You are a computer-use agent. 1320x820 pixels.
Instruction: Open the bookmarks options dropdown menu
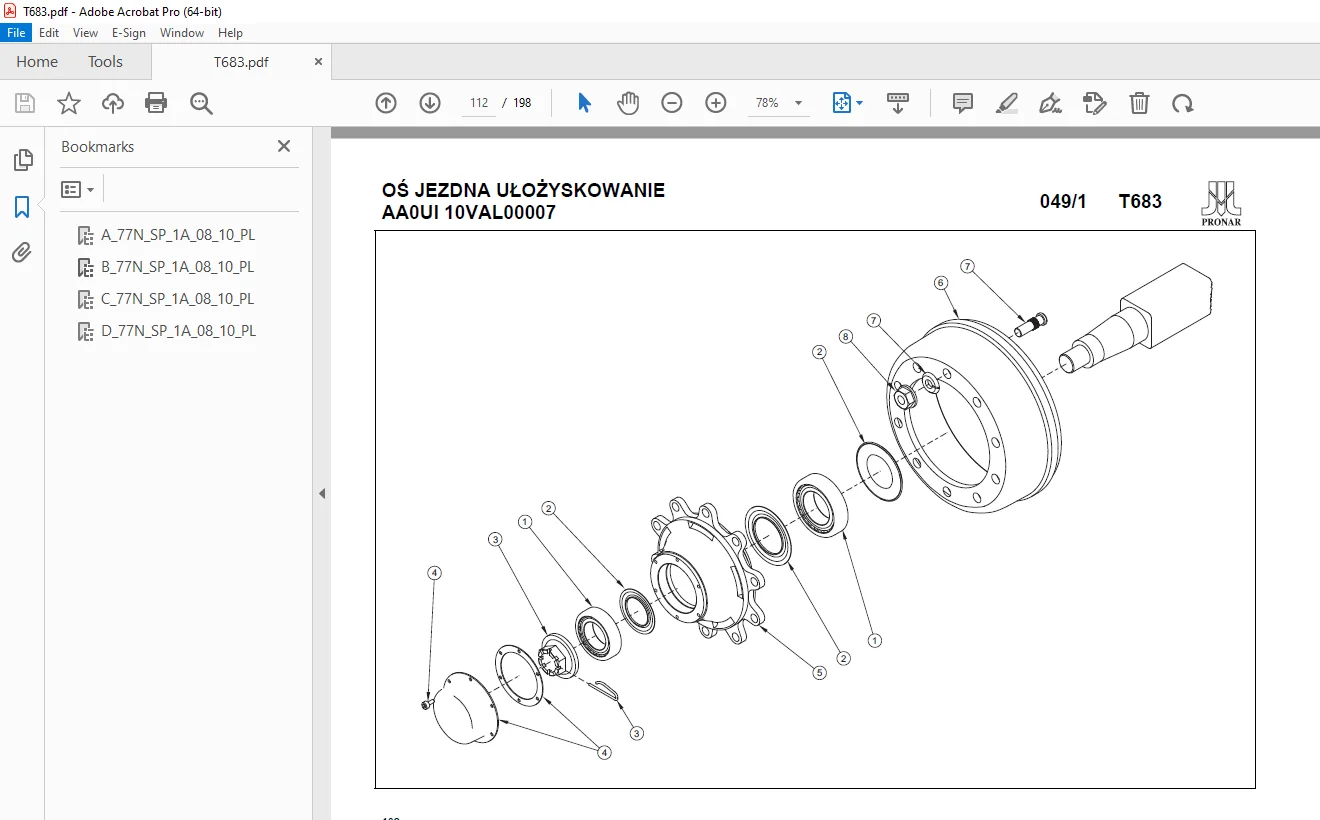(78, 189)
